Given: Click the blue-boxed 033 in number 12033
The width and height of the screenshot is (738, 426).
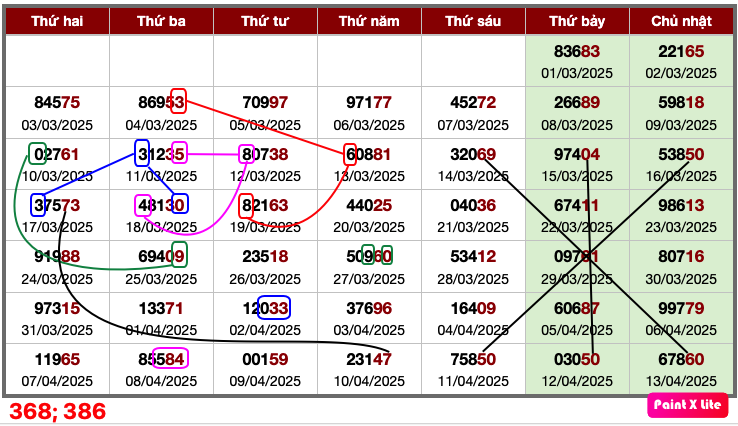Looking at the screenshot, I should 274,307.
